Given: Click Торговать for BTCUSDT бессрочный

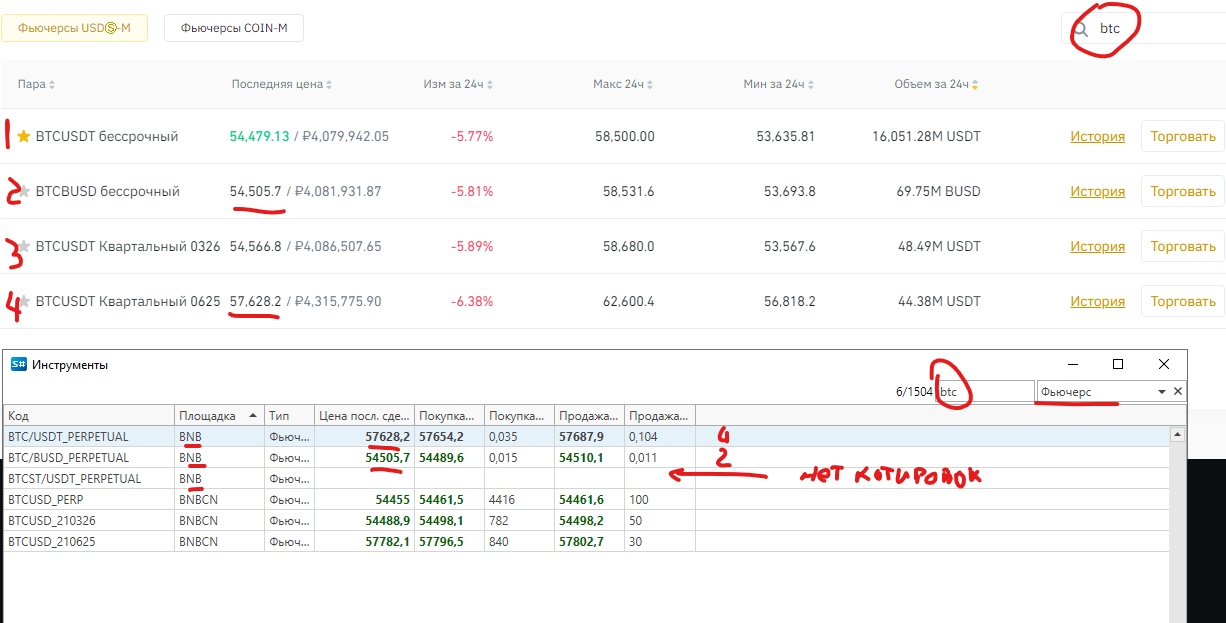Looking at the screenshot, I should pos(1183,136).
